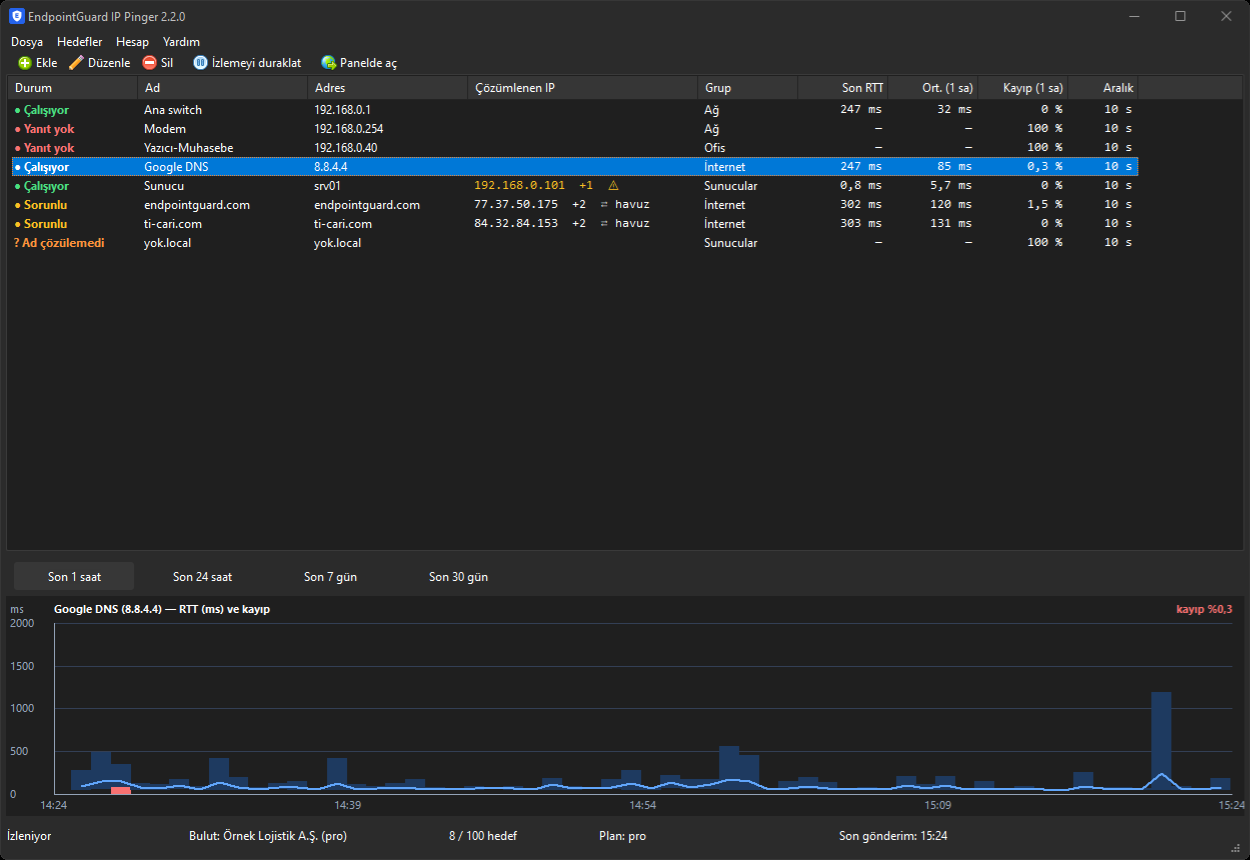This screenshot has height=860, width=1250.
Task: Click the warning triangle icon in the Sunucu row
Action: click(x=613, y=186)
